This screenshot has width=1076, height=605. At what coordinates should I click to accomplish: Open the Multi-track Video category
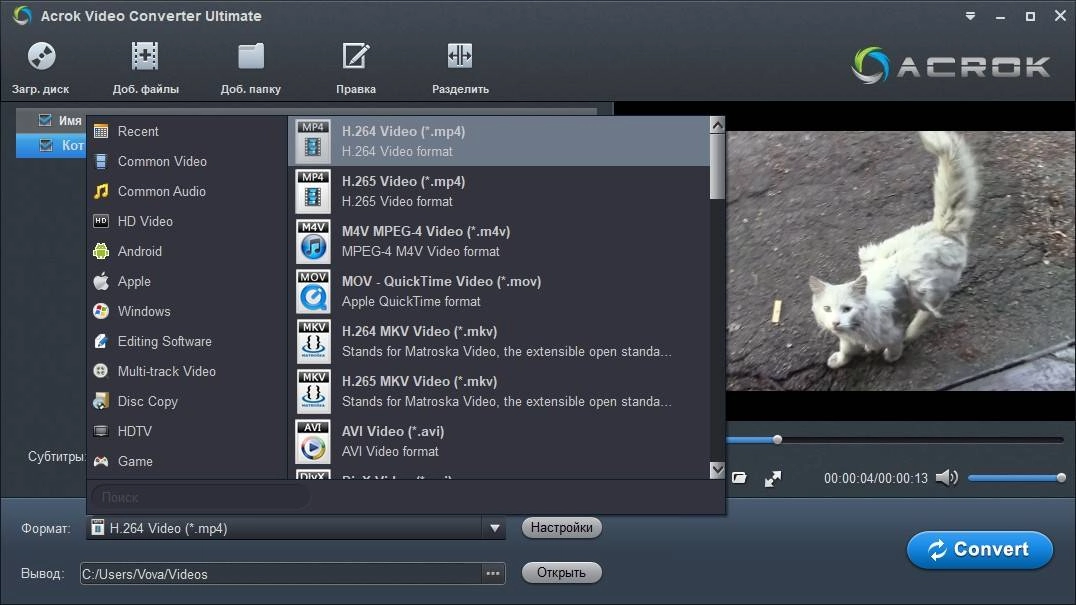(x=167, y=371)
